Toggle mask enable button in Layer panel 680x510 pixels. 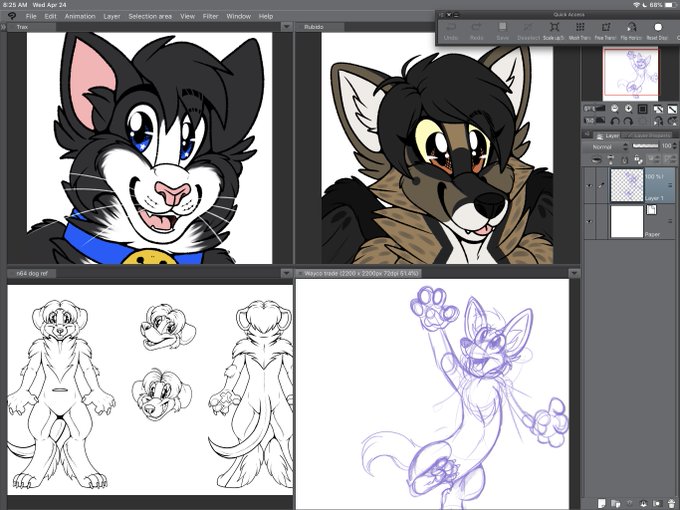point(654,159)
